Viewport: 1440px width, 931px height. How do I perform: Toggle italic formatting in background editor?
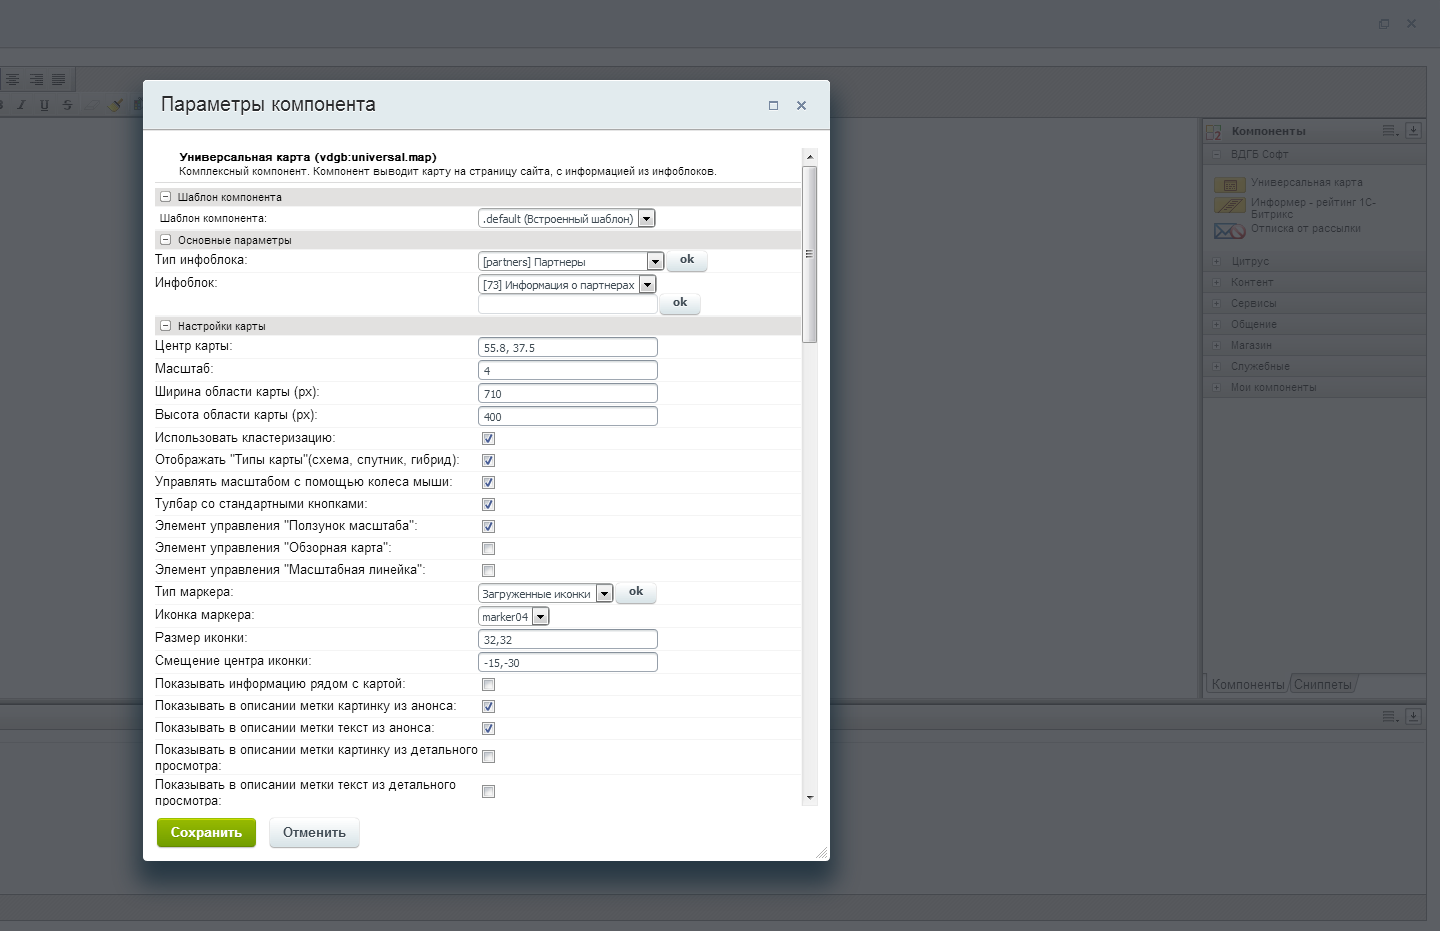coord(21,104)
